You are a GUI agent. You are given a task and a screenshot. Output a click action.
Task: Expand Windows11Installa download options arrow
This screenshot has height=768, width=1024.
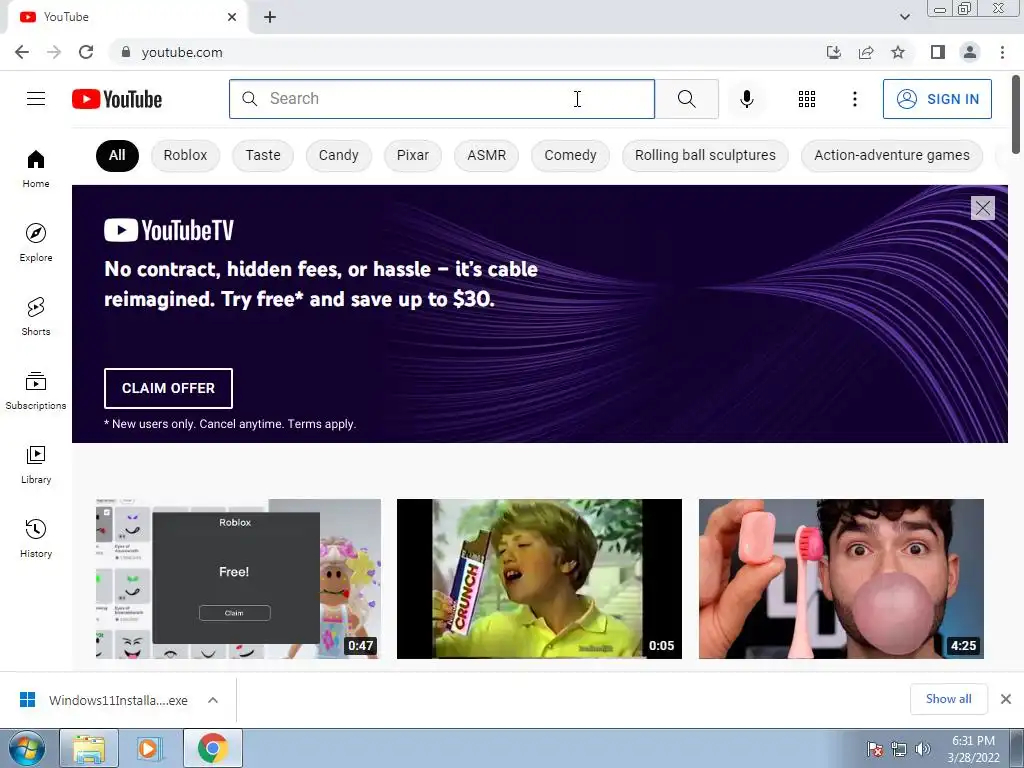click(213, 700)
